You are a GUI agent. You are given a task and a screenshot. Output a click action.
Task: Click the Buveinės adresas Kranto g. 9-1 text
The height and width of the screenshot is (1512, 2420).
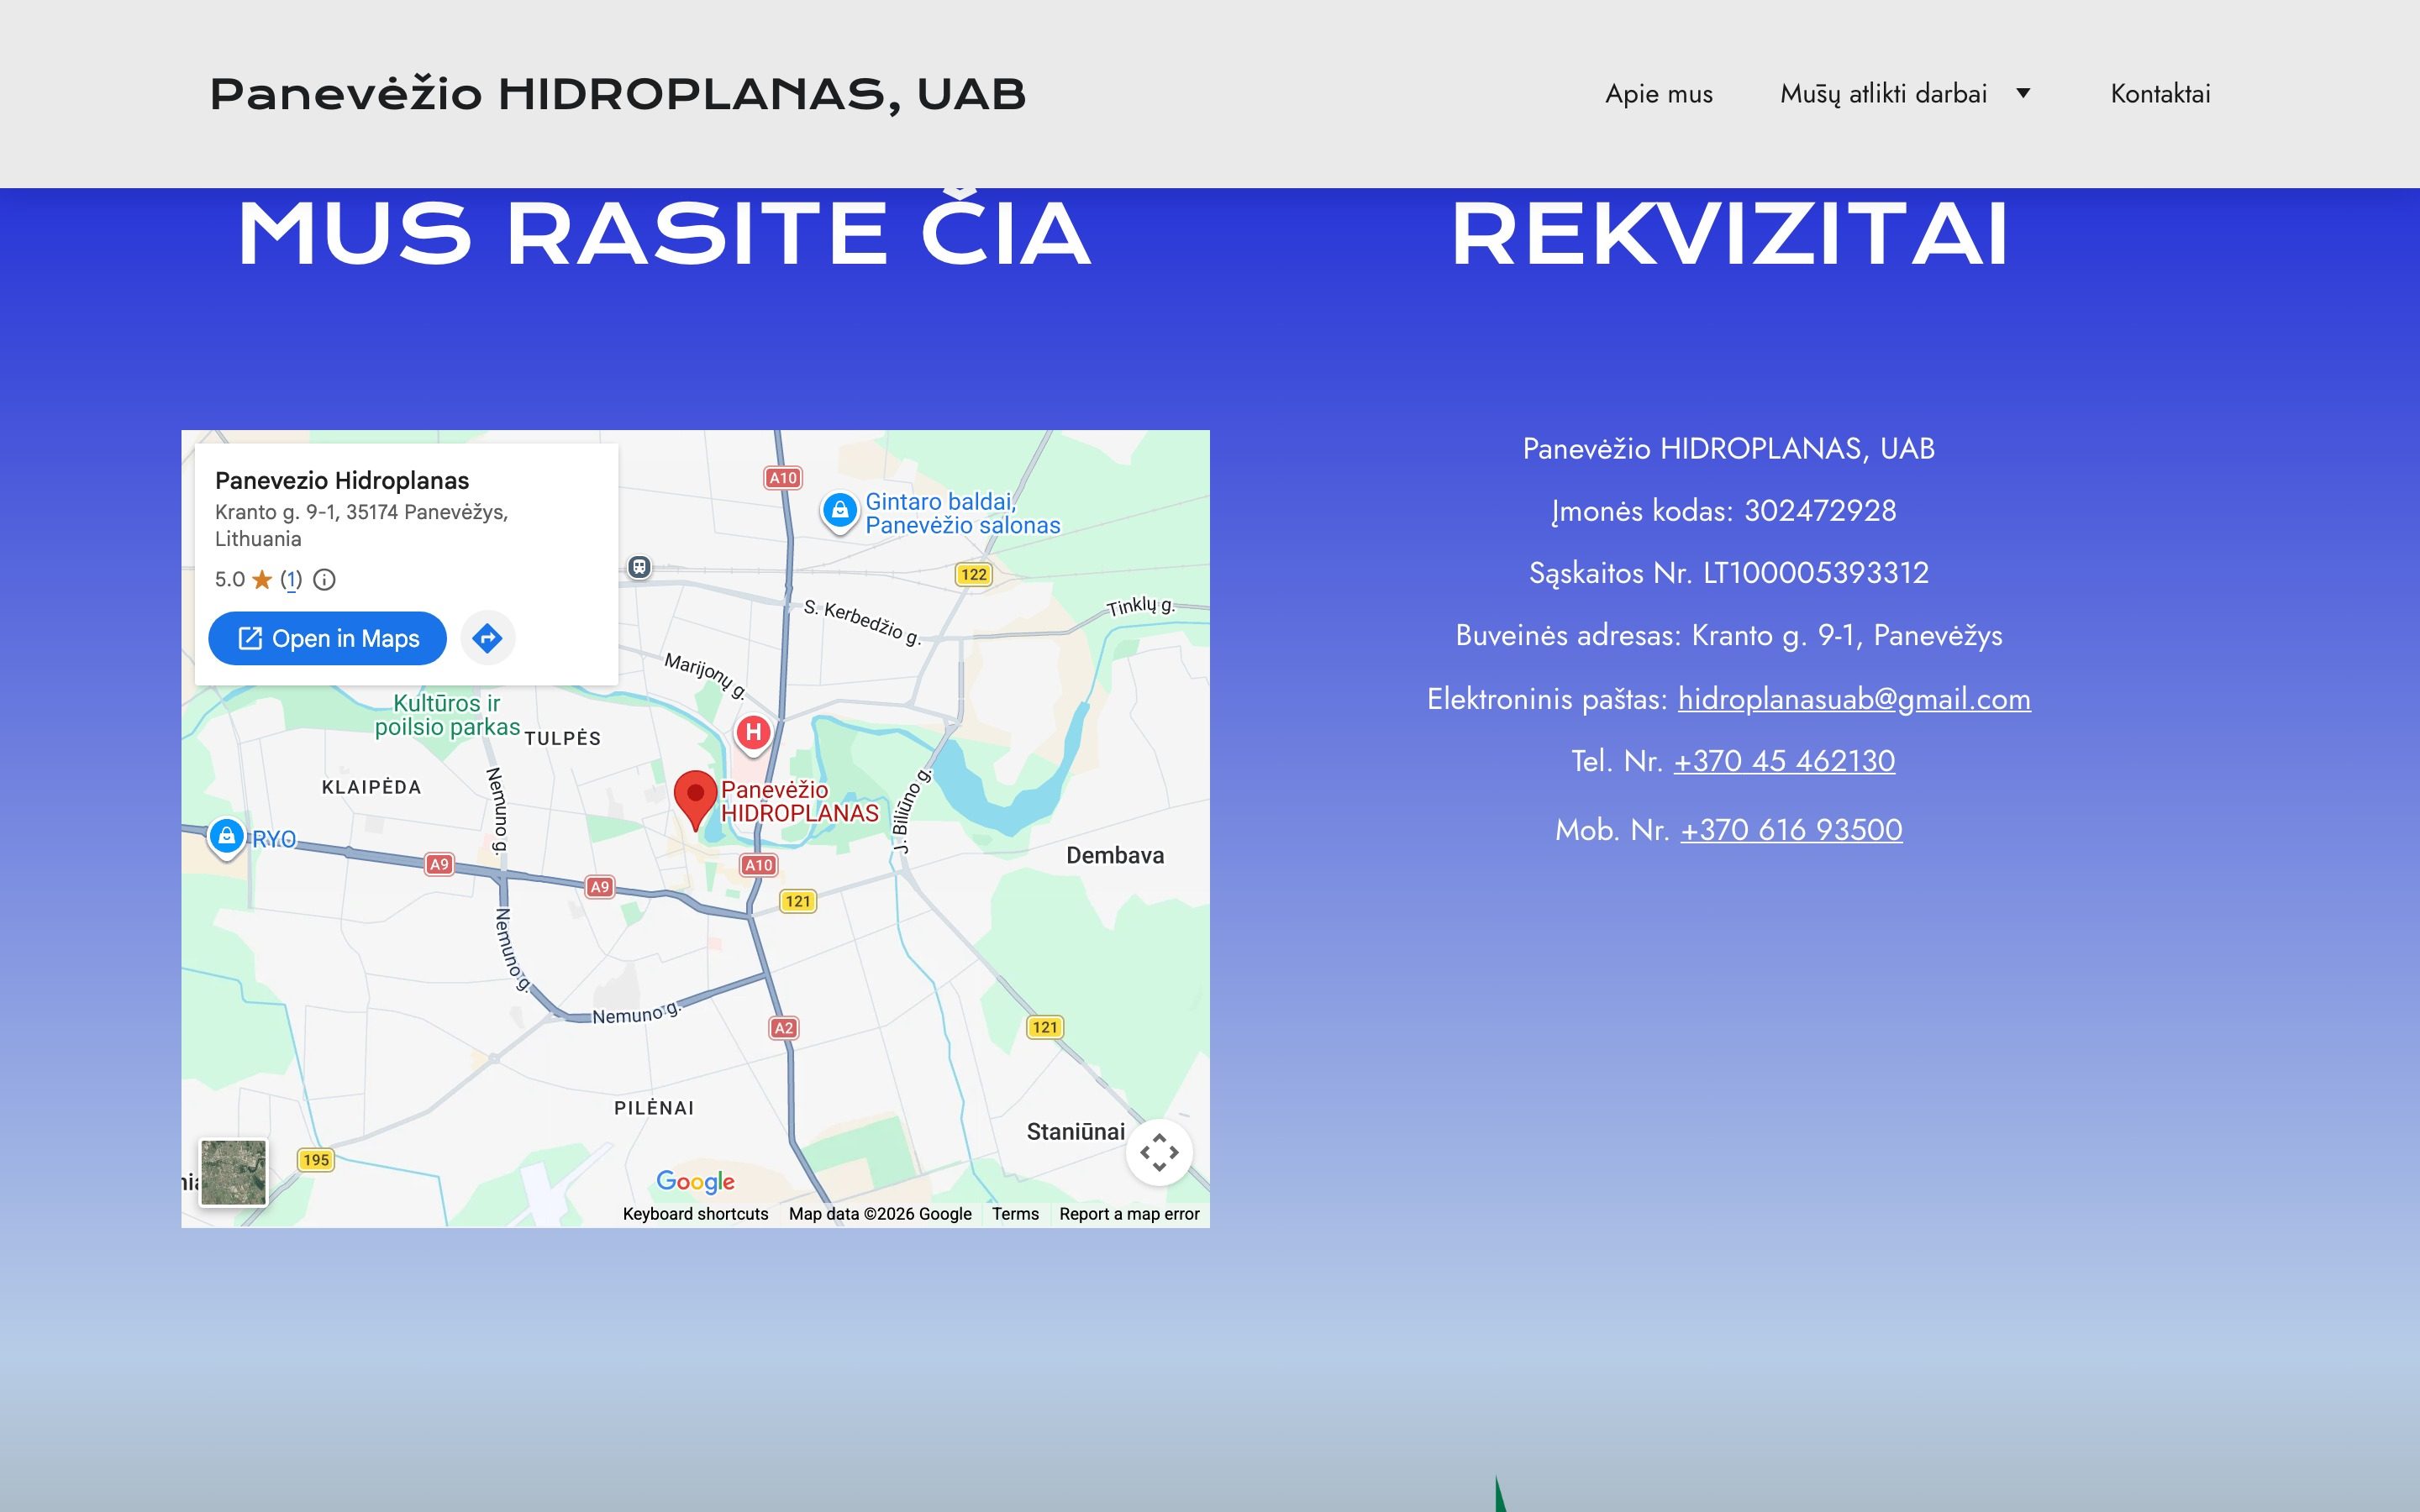coord(1728,635)
